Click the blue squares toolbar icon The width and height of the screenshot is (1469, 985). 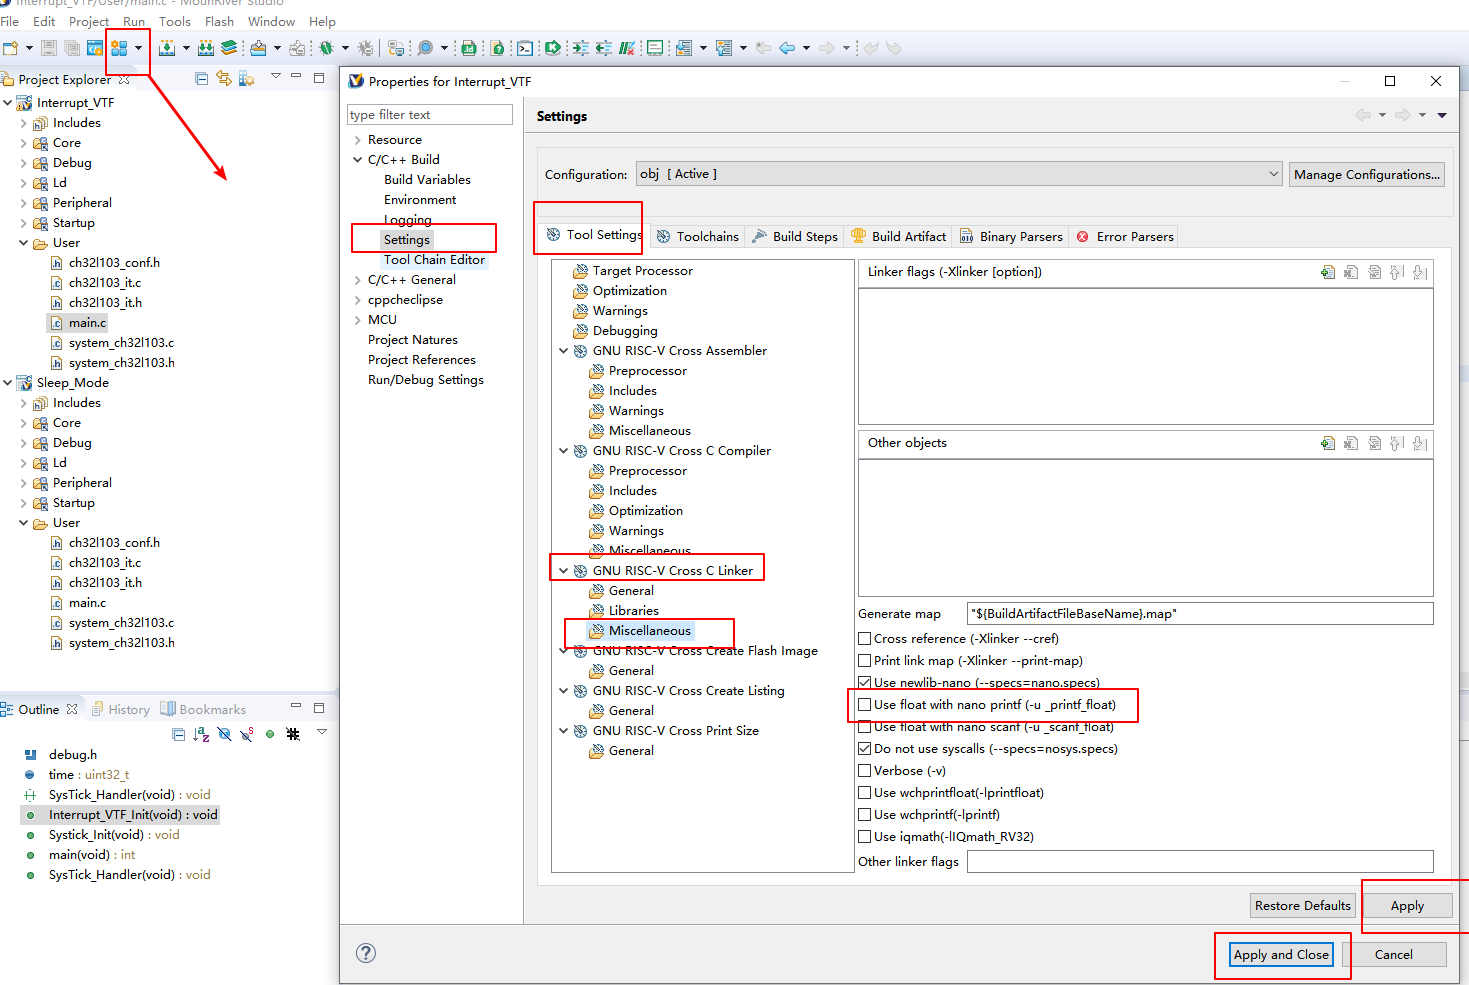pyautogui.click(x=119, y=48)
